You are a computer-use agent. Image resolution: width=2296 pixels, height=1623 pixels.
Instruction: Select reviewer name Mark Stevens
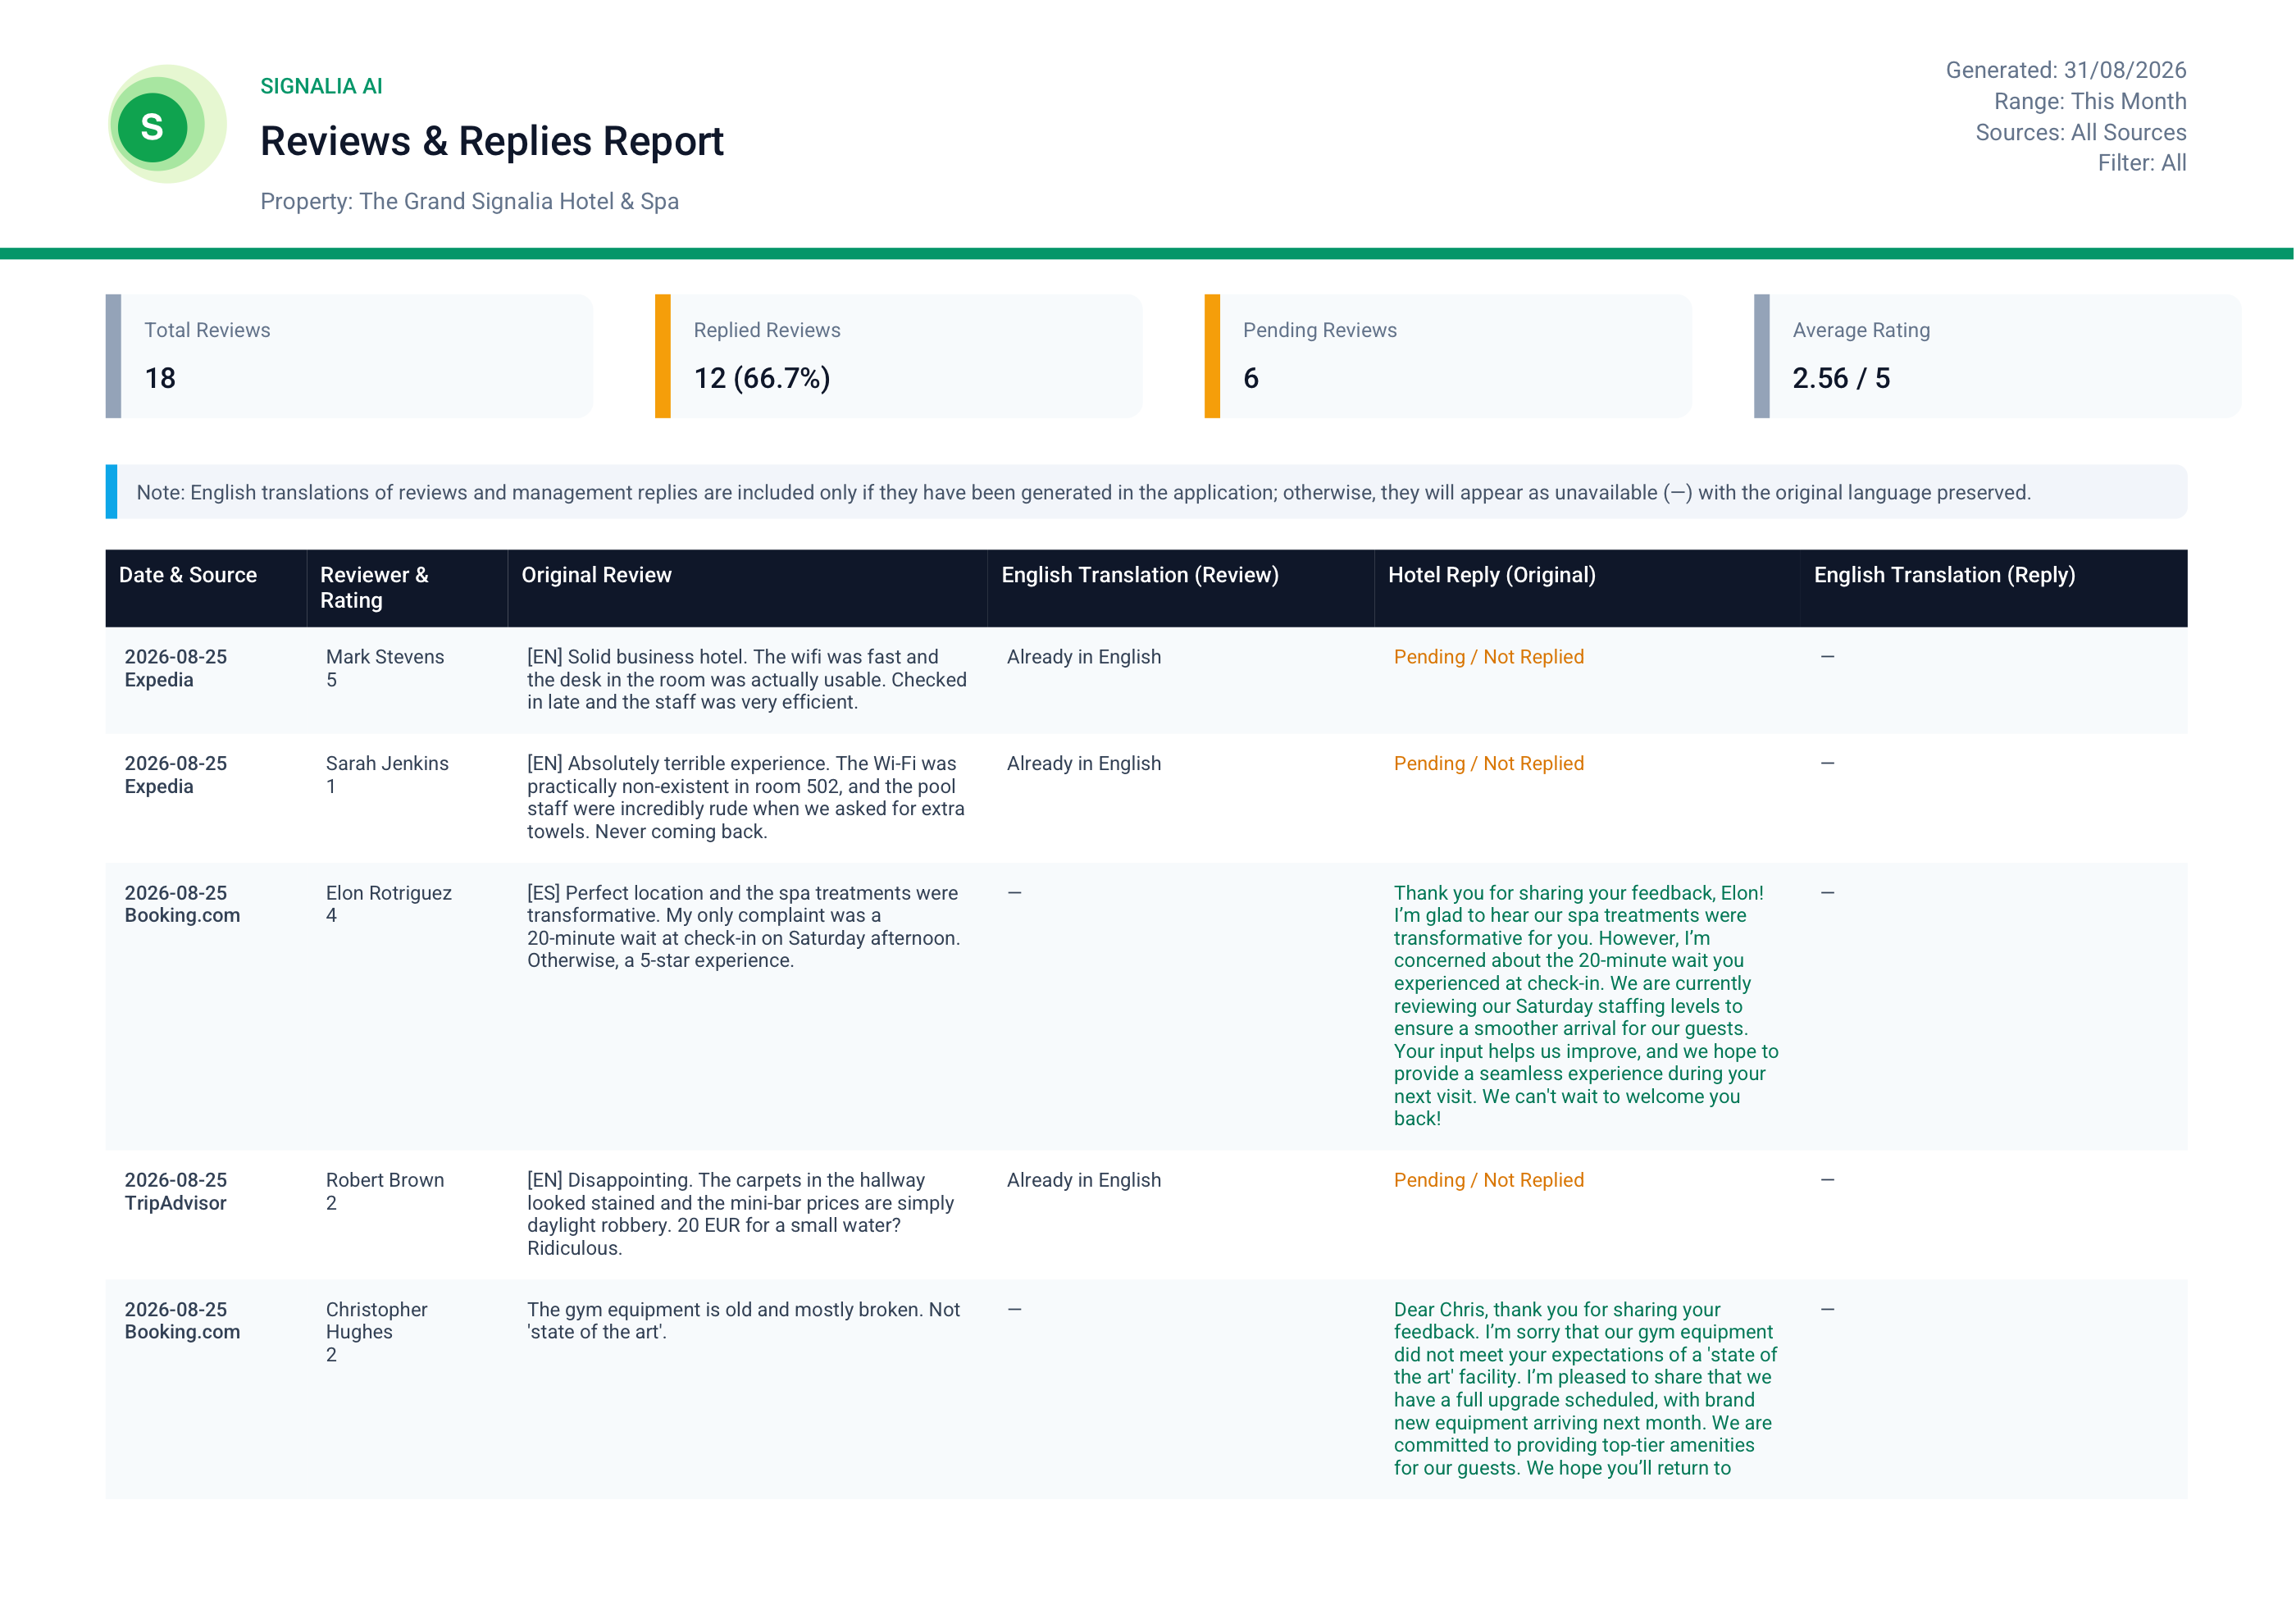click(385, 657)
